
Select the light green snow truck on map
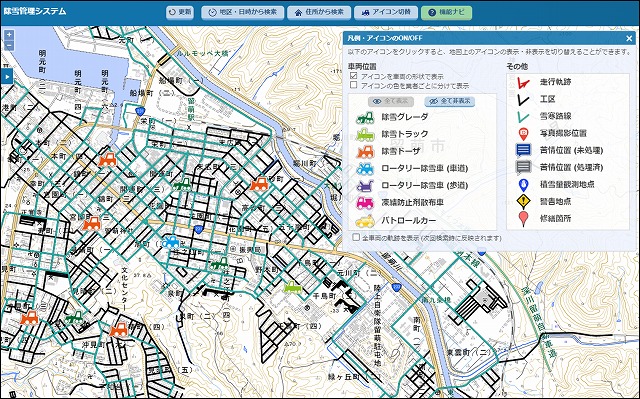pyautogui.click(x=292, y=287)
